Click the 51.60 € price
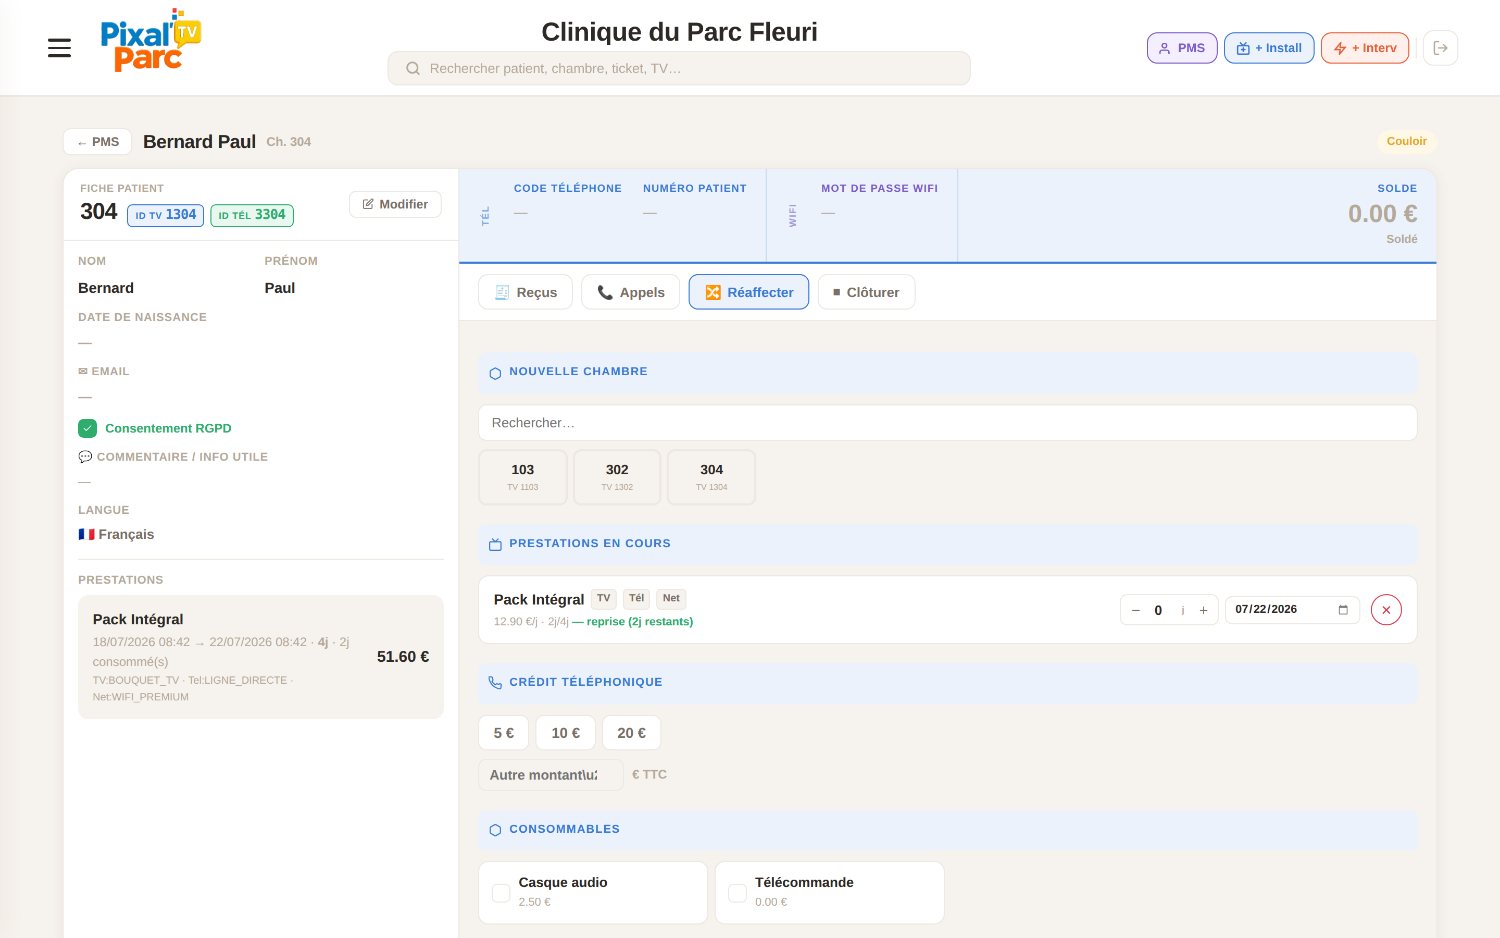 click(403, 657)
